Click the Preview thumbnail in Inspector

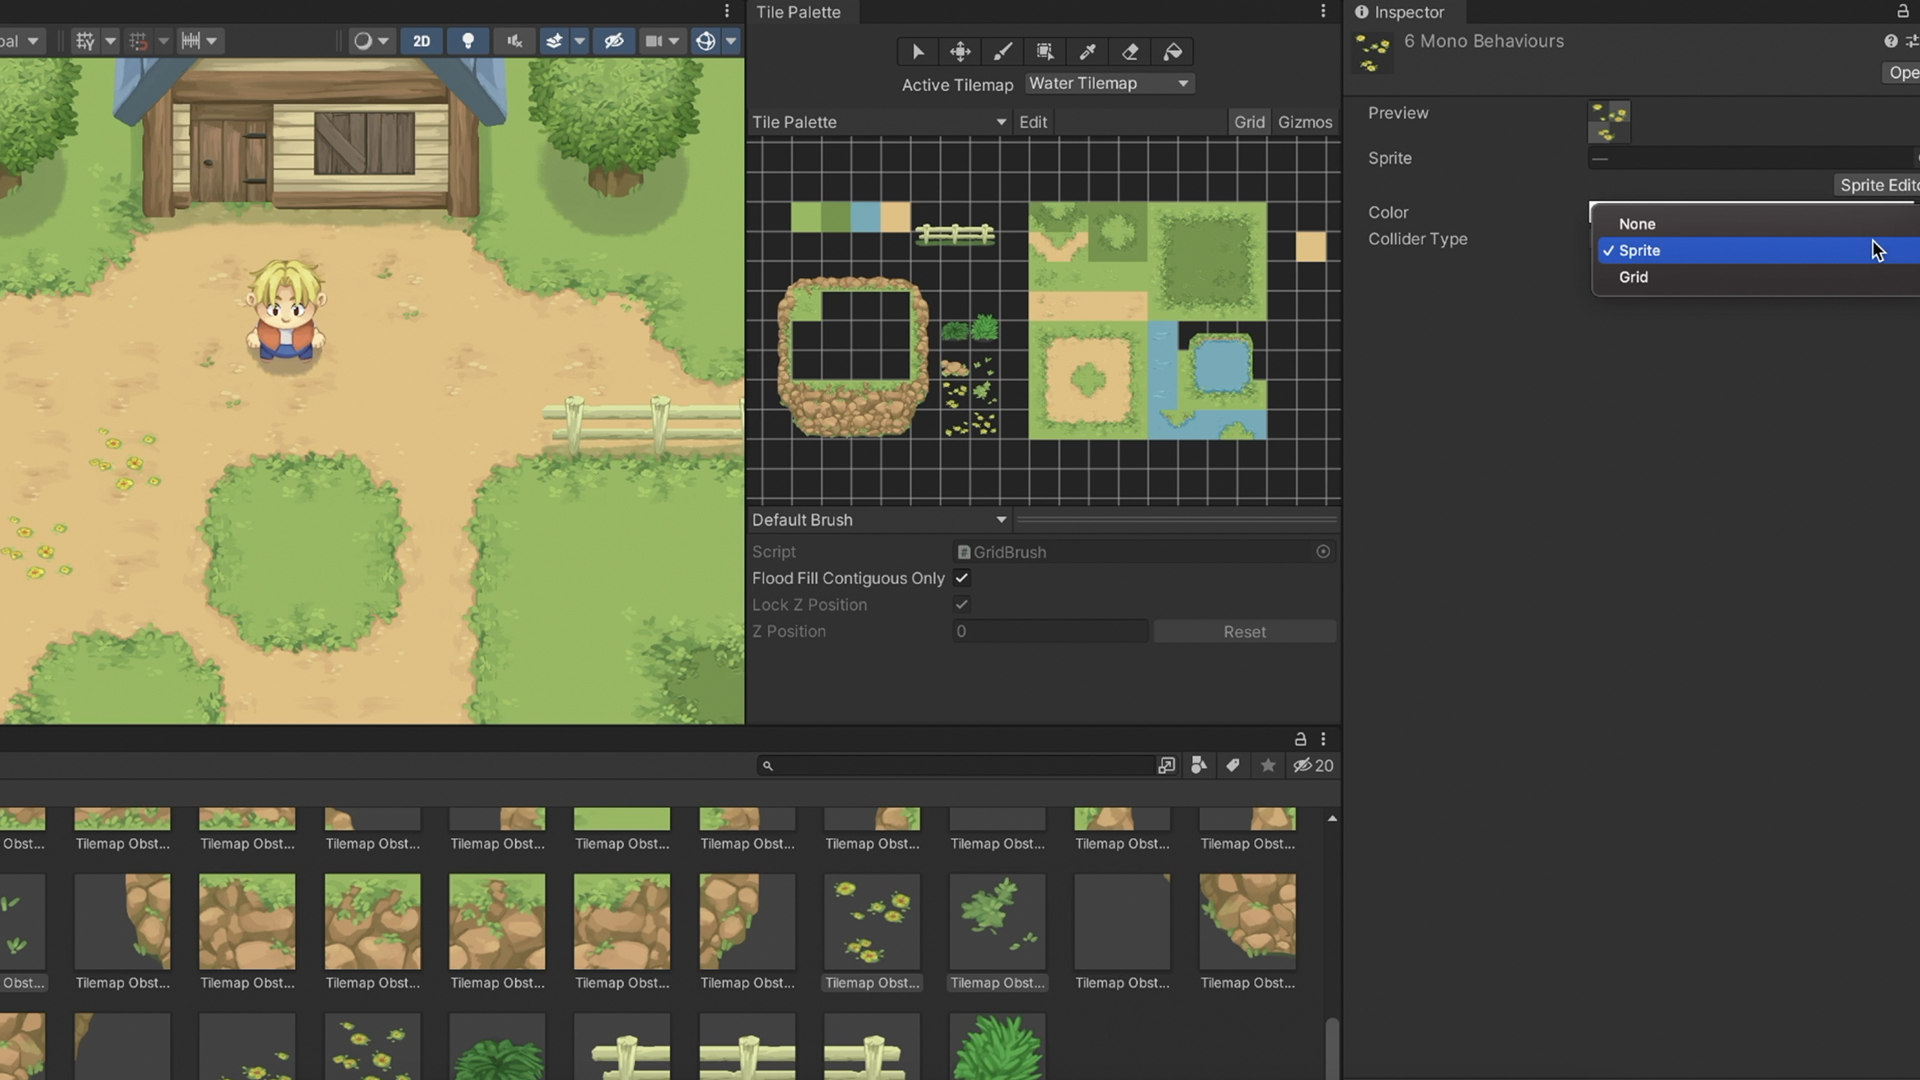pyautogui.click(x=1609, y=123)
